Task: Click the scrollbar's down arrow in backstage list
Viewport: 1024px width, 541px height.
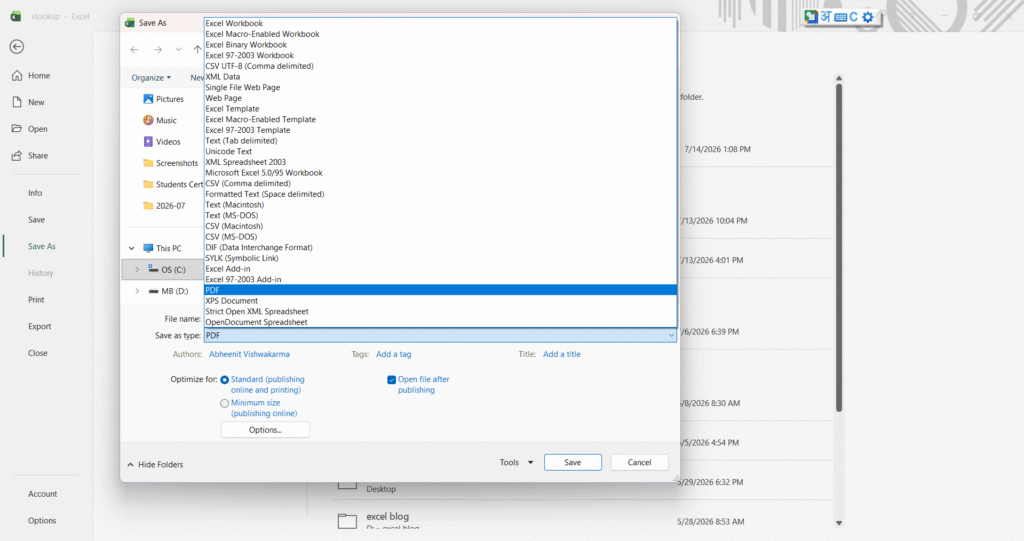Action: click(x=839, y=523)
